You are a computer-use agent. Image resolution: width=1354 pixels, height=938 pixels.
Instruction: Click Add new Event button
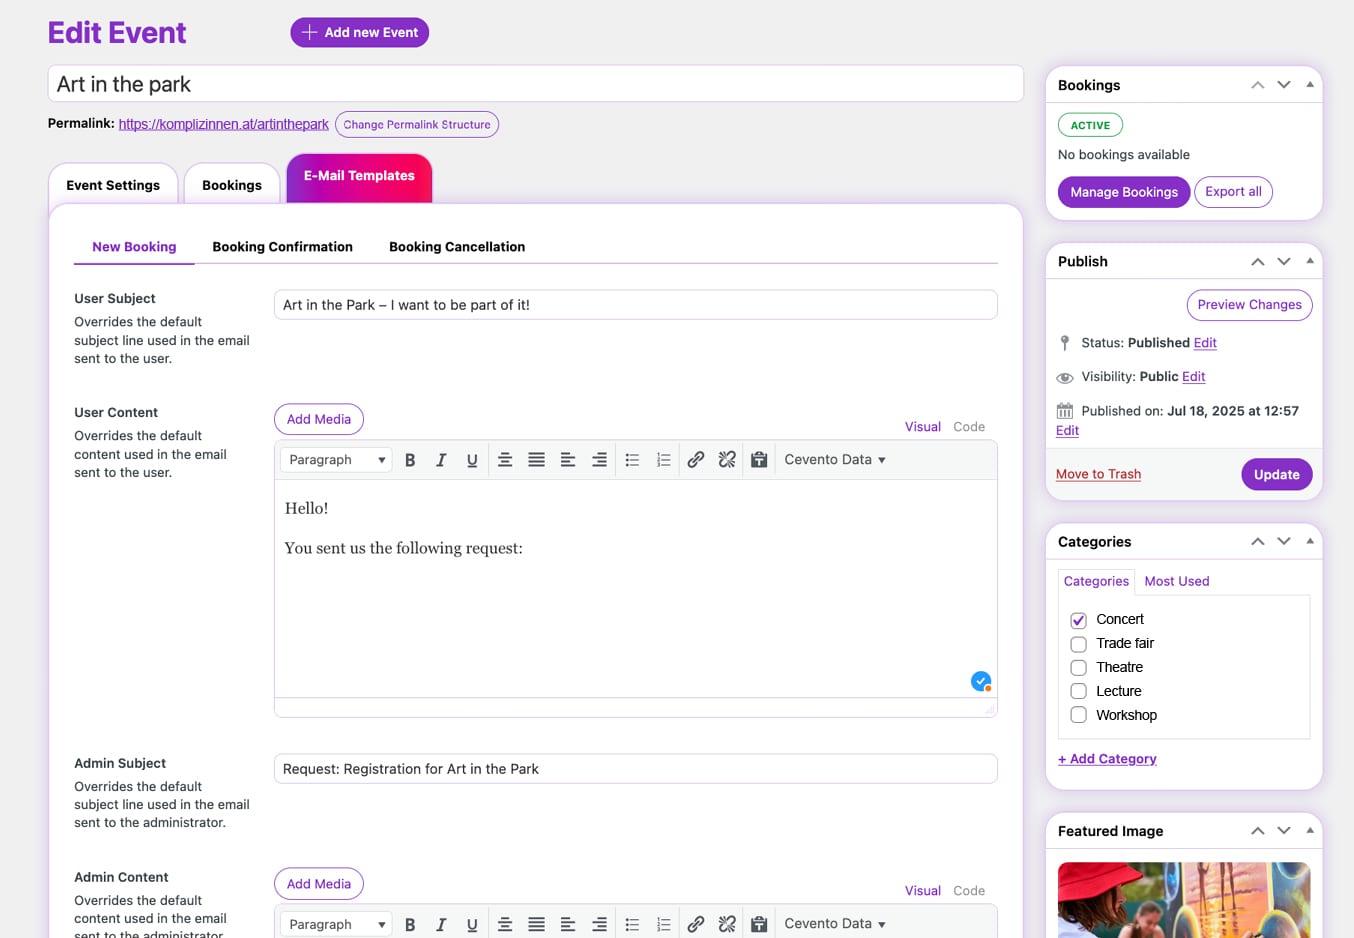(360, 32)
